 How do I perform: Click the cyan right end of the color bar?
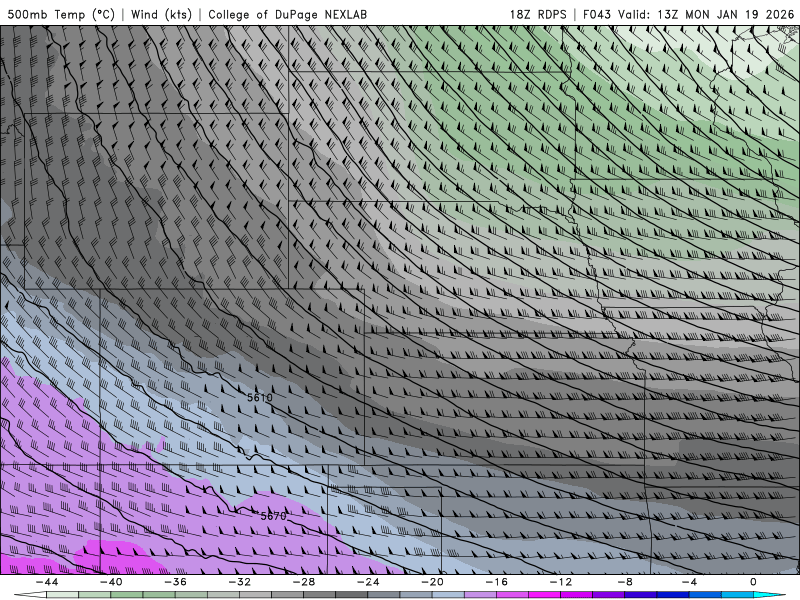tap(769, 595)
